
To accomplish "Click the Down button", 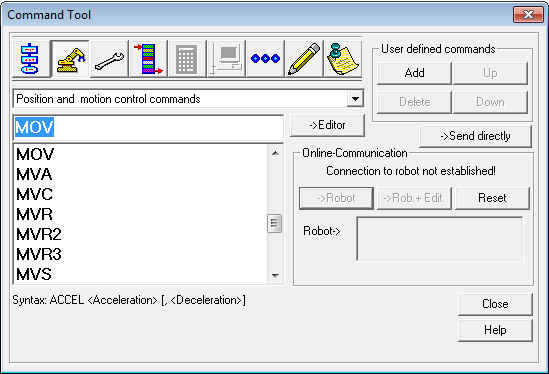I will pos(490,102).
